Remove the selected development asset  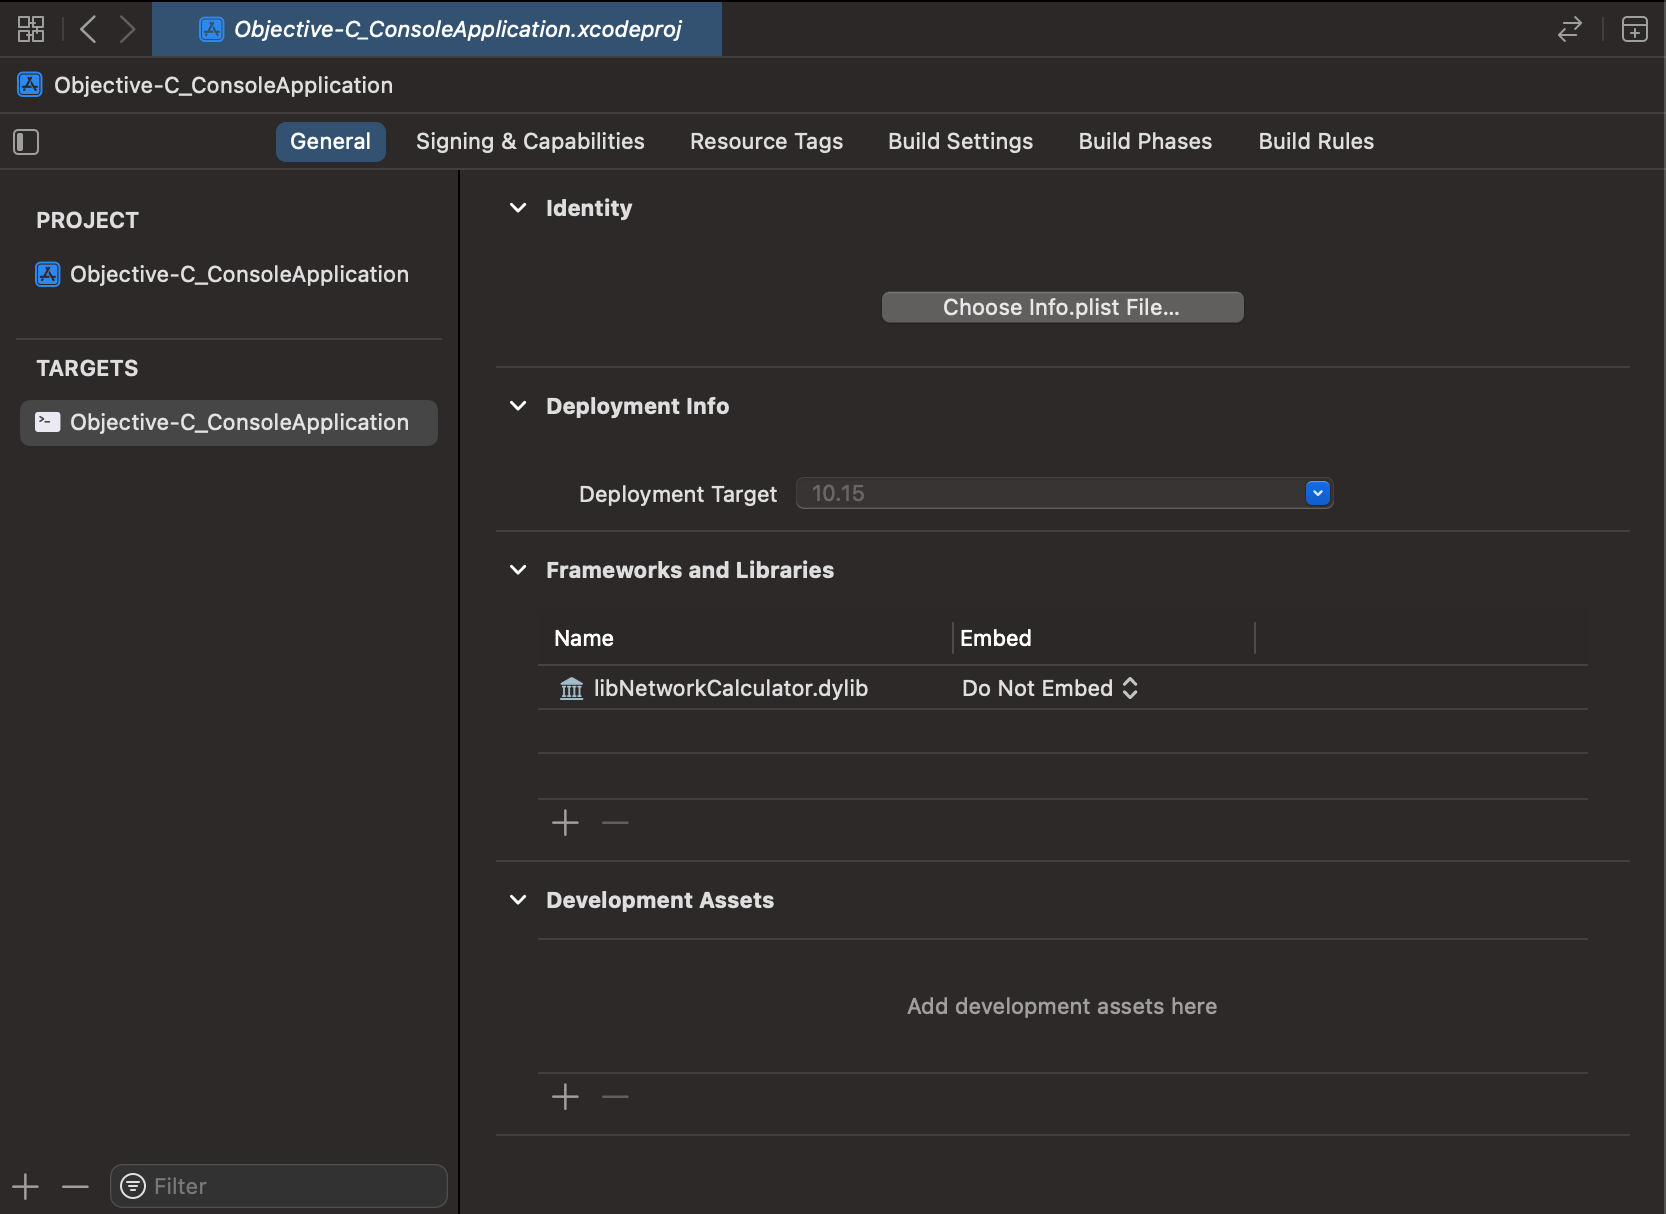pyautogui.click(x=615, y=1097)
